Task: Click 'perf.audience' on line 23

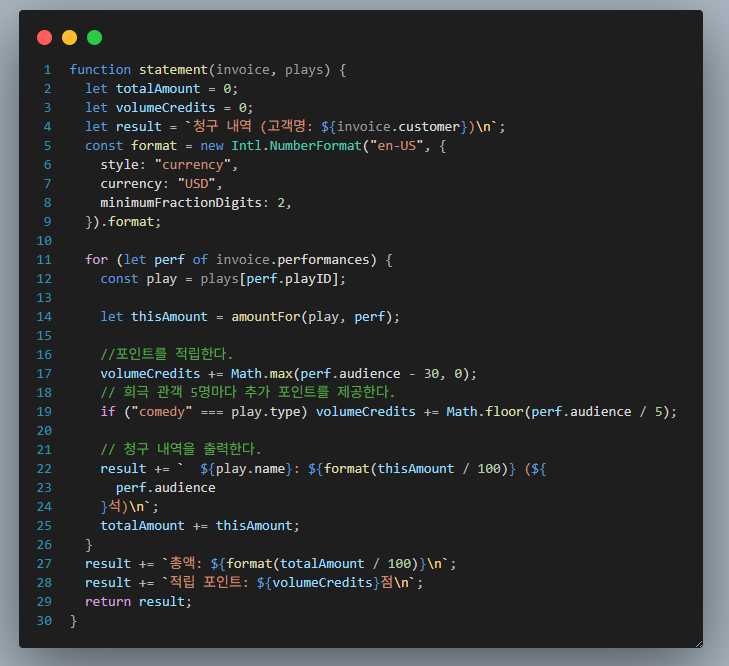Action: click(166, 488)
